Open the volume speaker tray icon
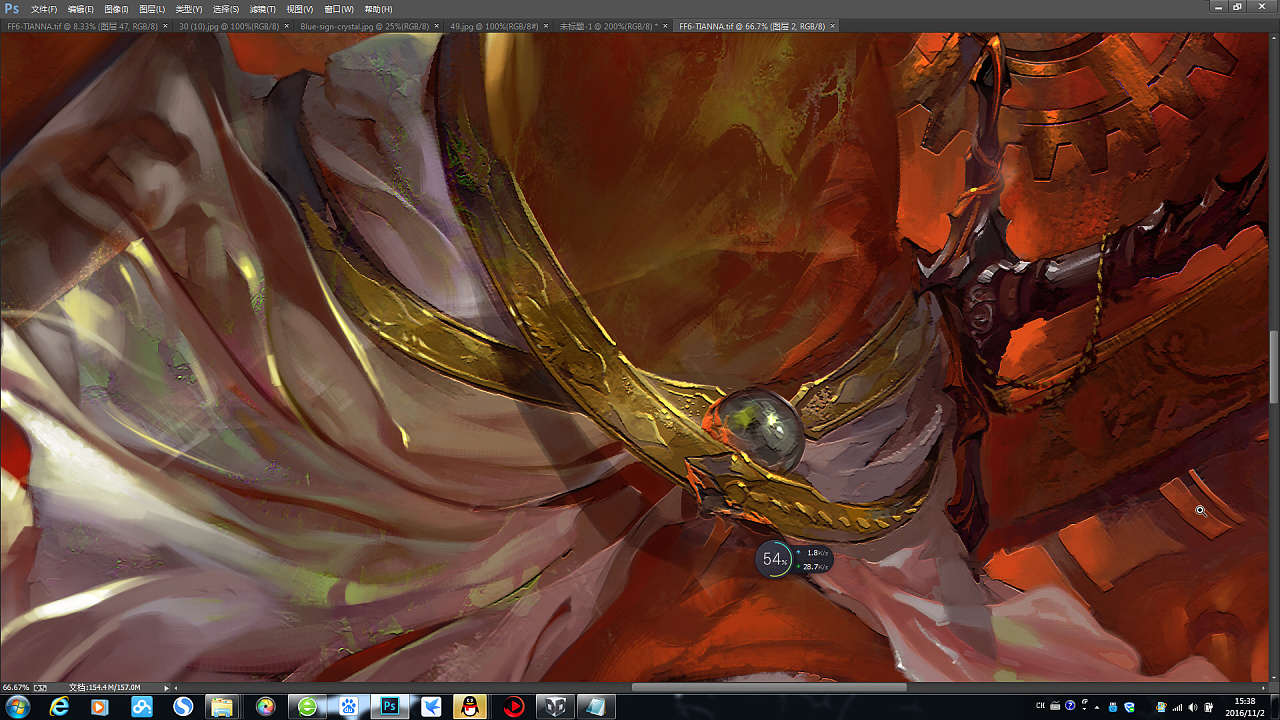The height and width of the screenshot is (720, 1280). (x=1193, y=707)
